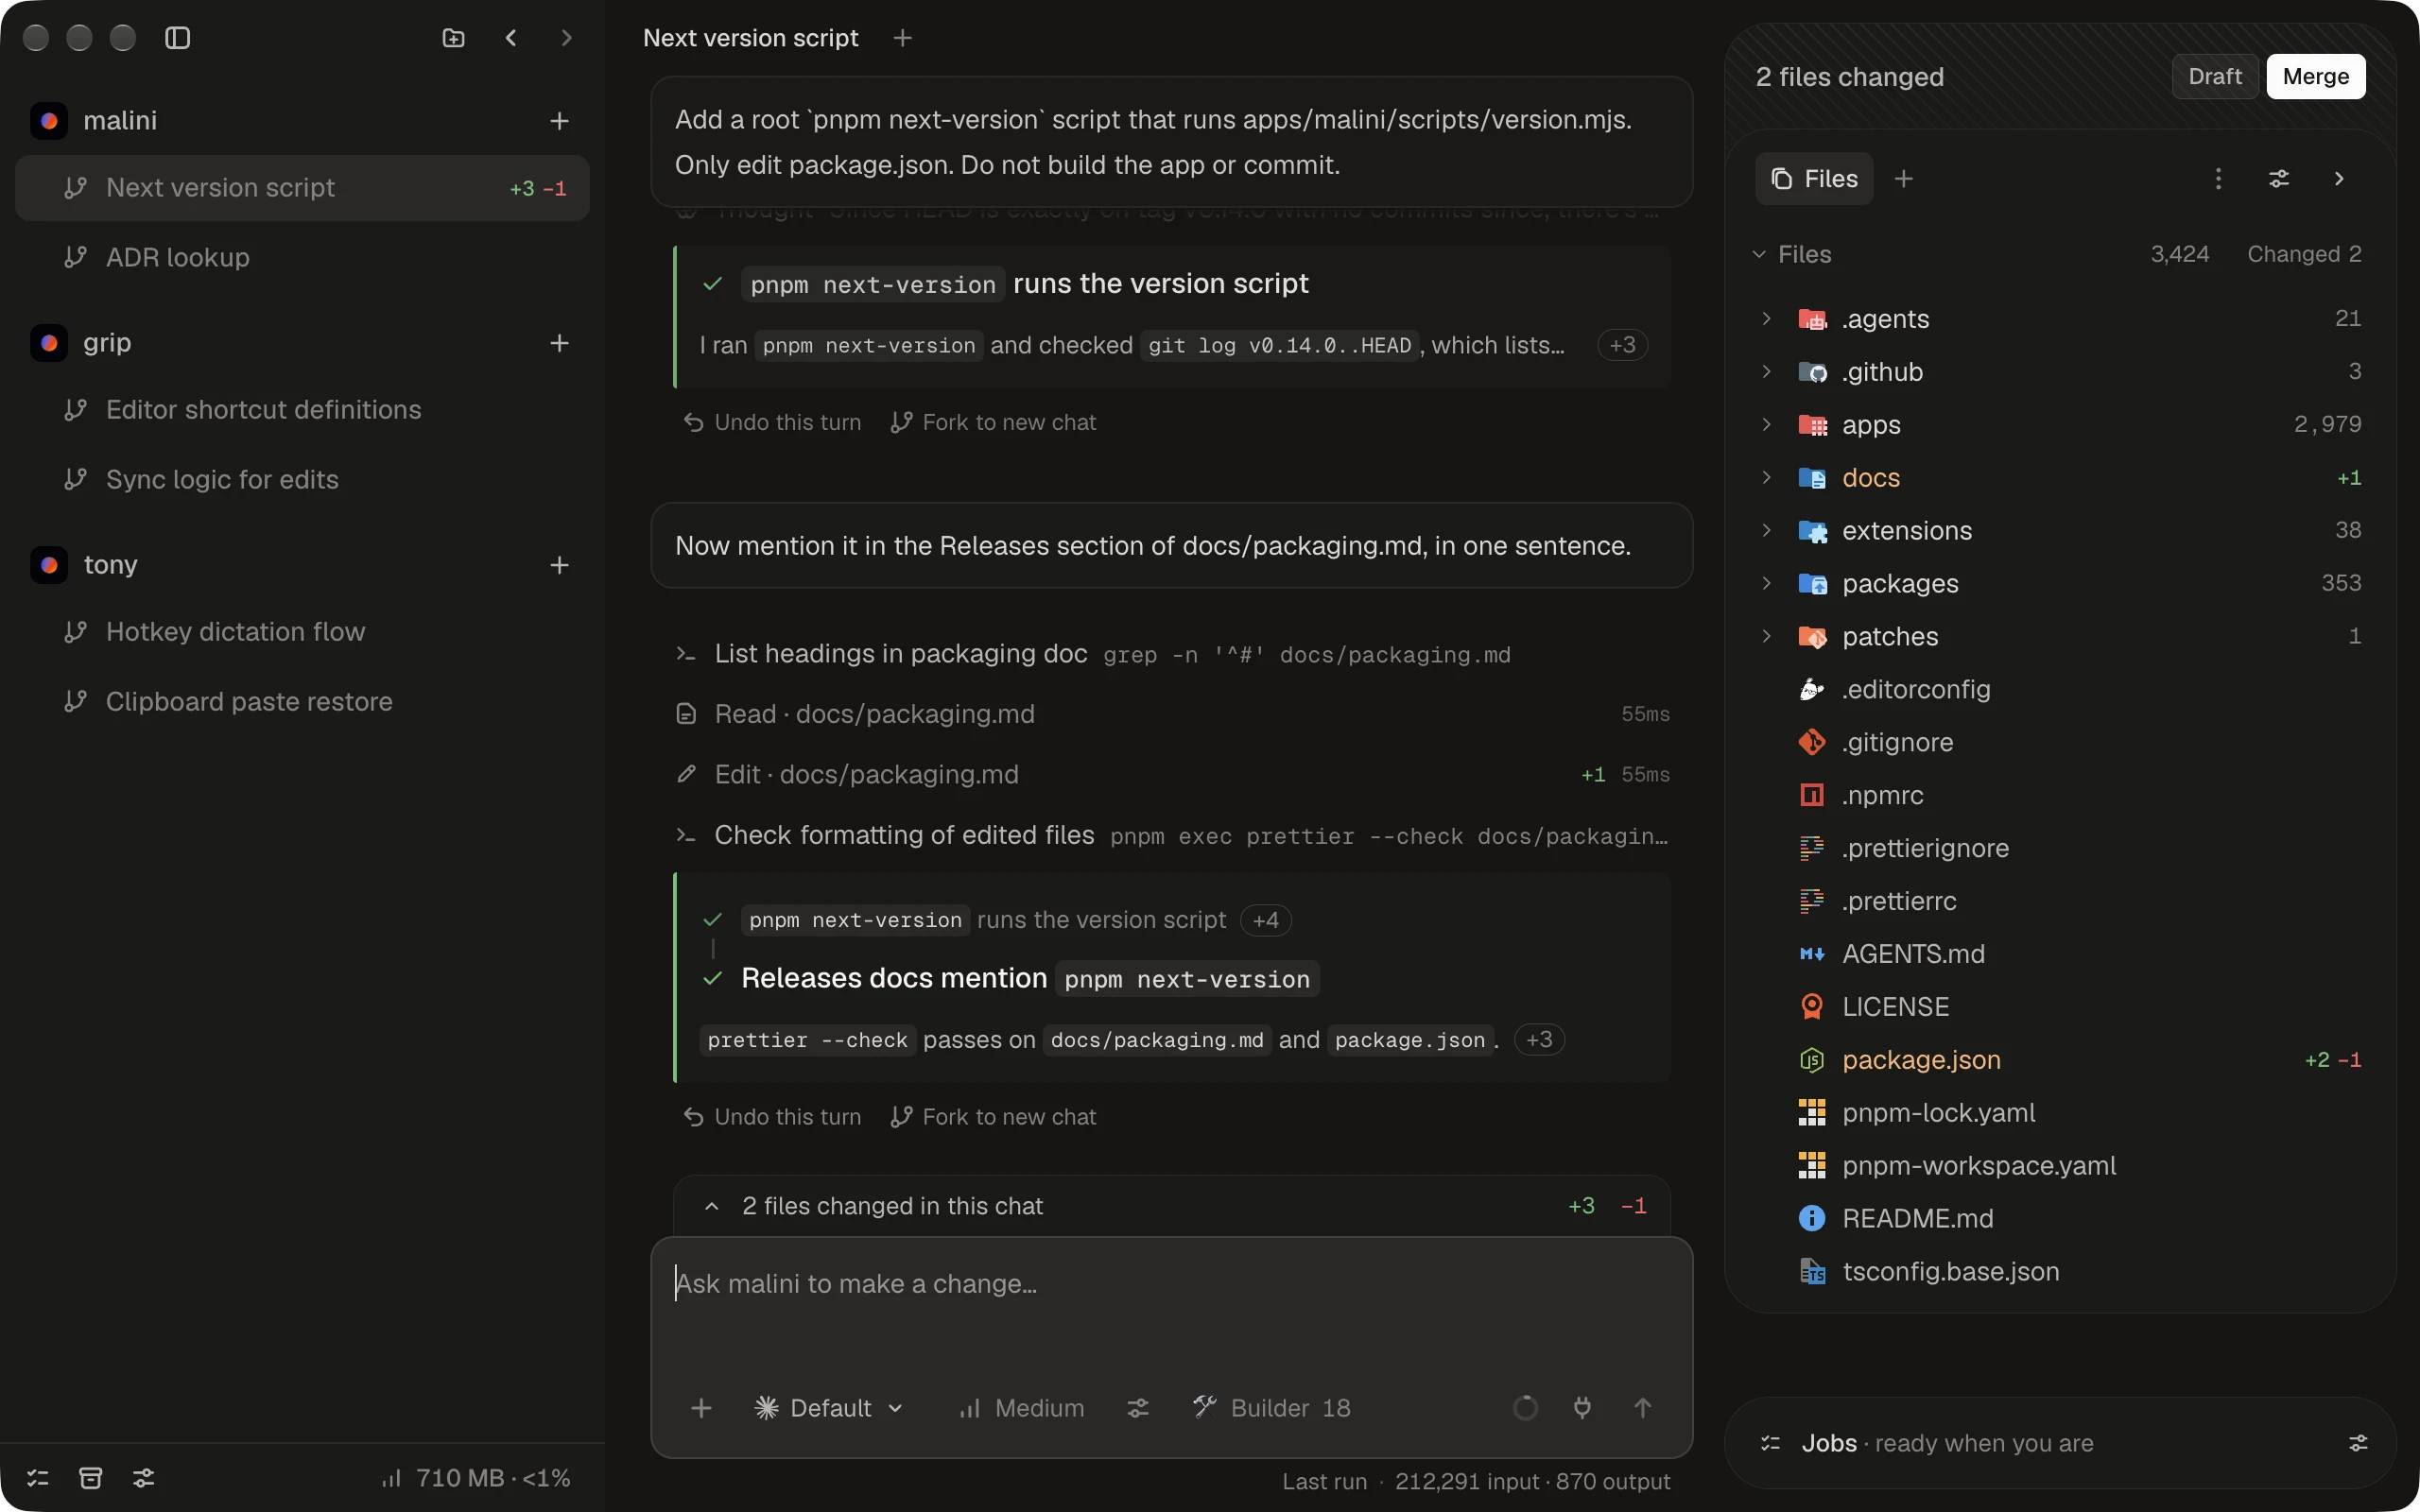Screen dimensions: 2420x1512
Task: Collapse the Files tree header
Action: coord(1760,255)
